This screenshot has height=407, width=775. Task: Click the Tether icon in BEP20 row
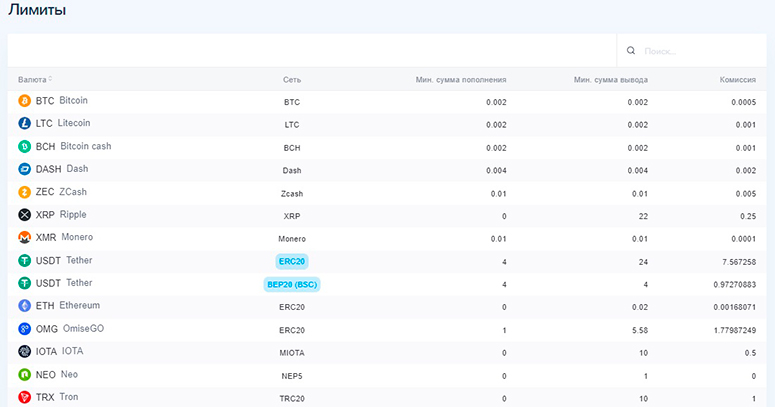[x=24, y=283]
